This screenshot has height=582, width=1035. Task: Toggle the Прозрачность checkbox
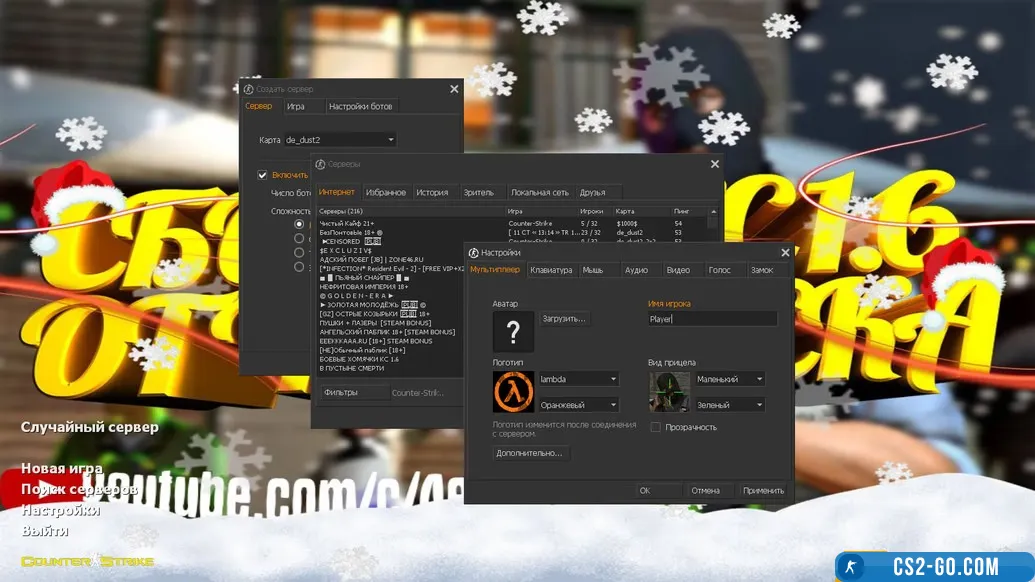(x=656, y=427)
